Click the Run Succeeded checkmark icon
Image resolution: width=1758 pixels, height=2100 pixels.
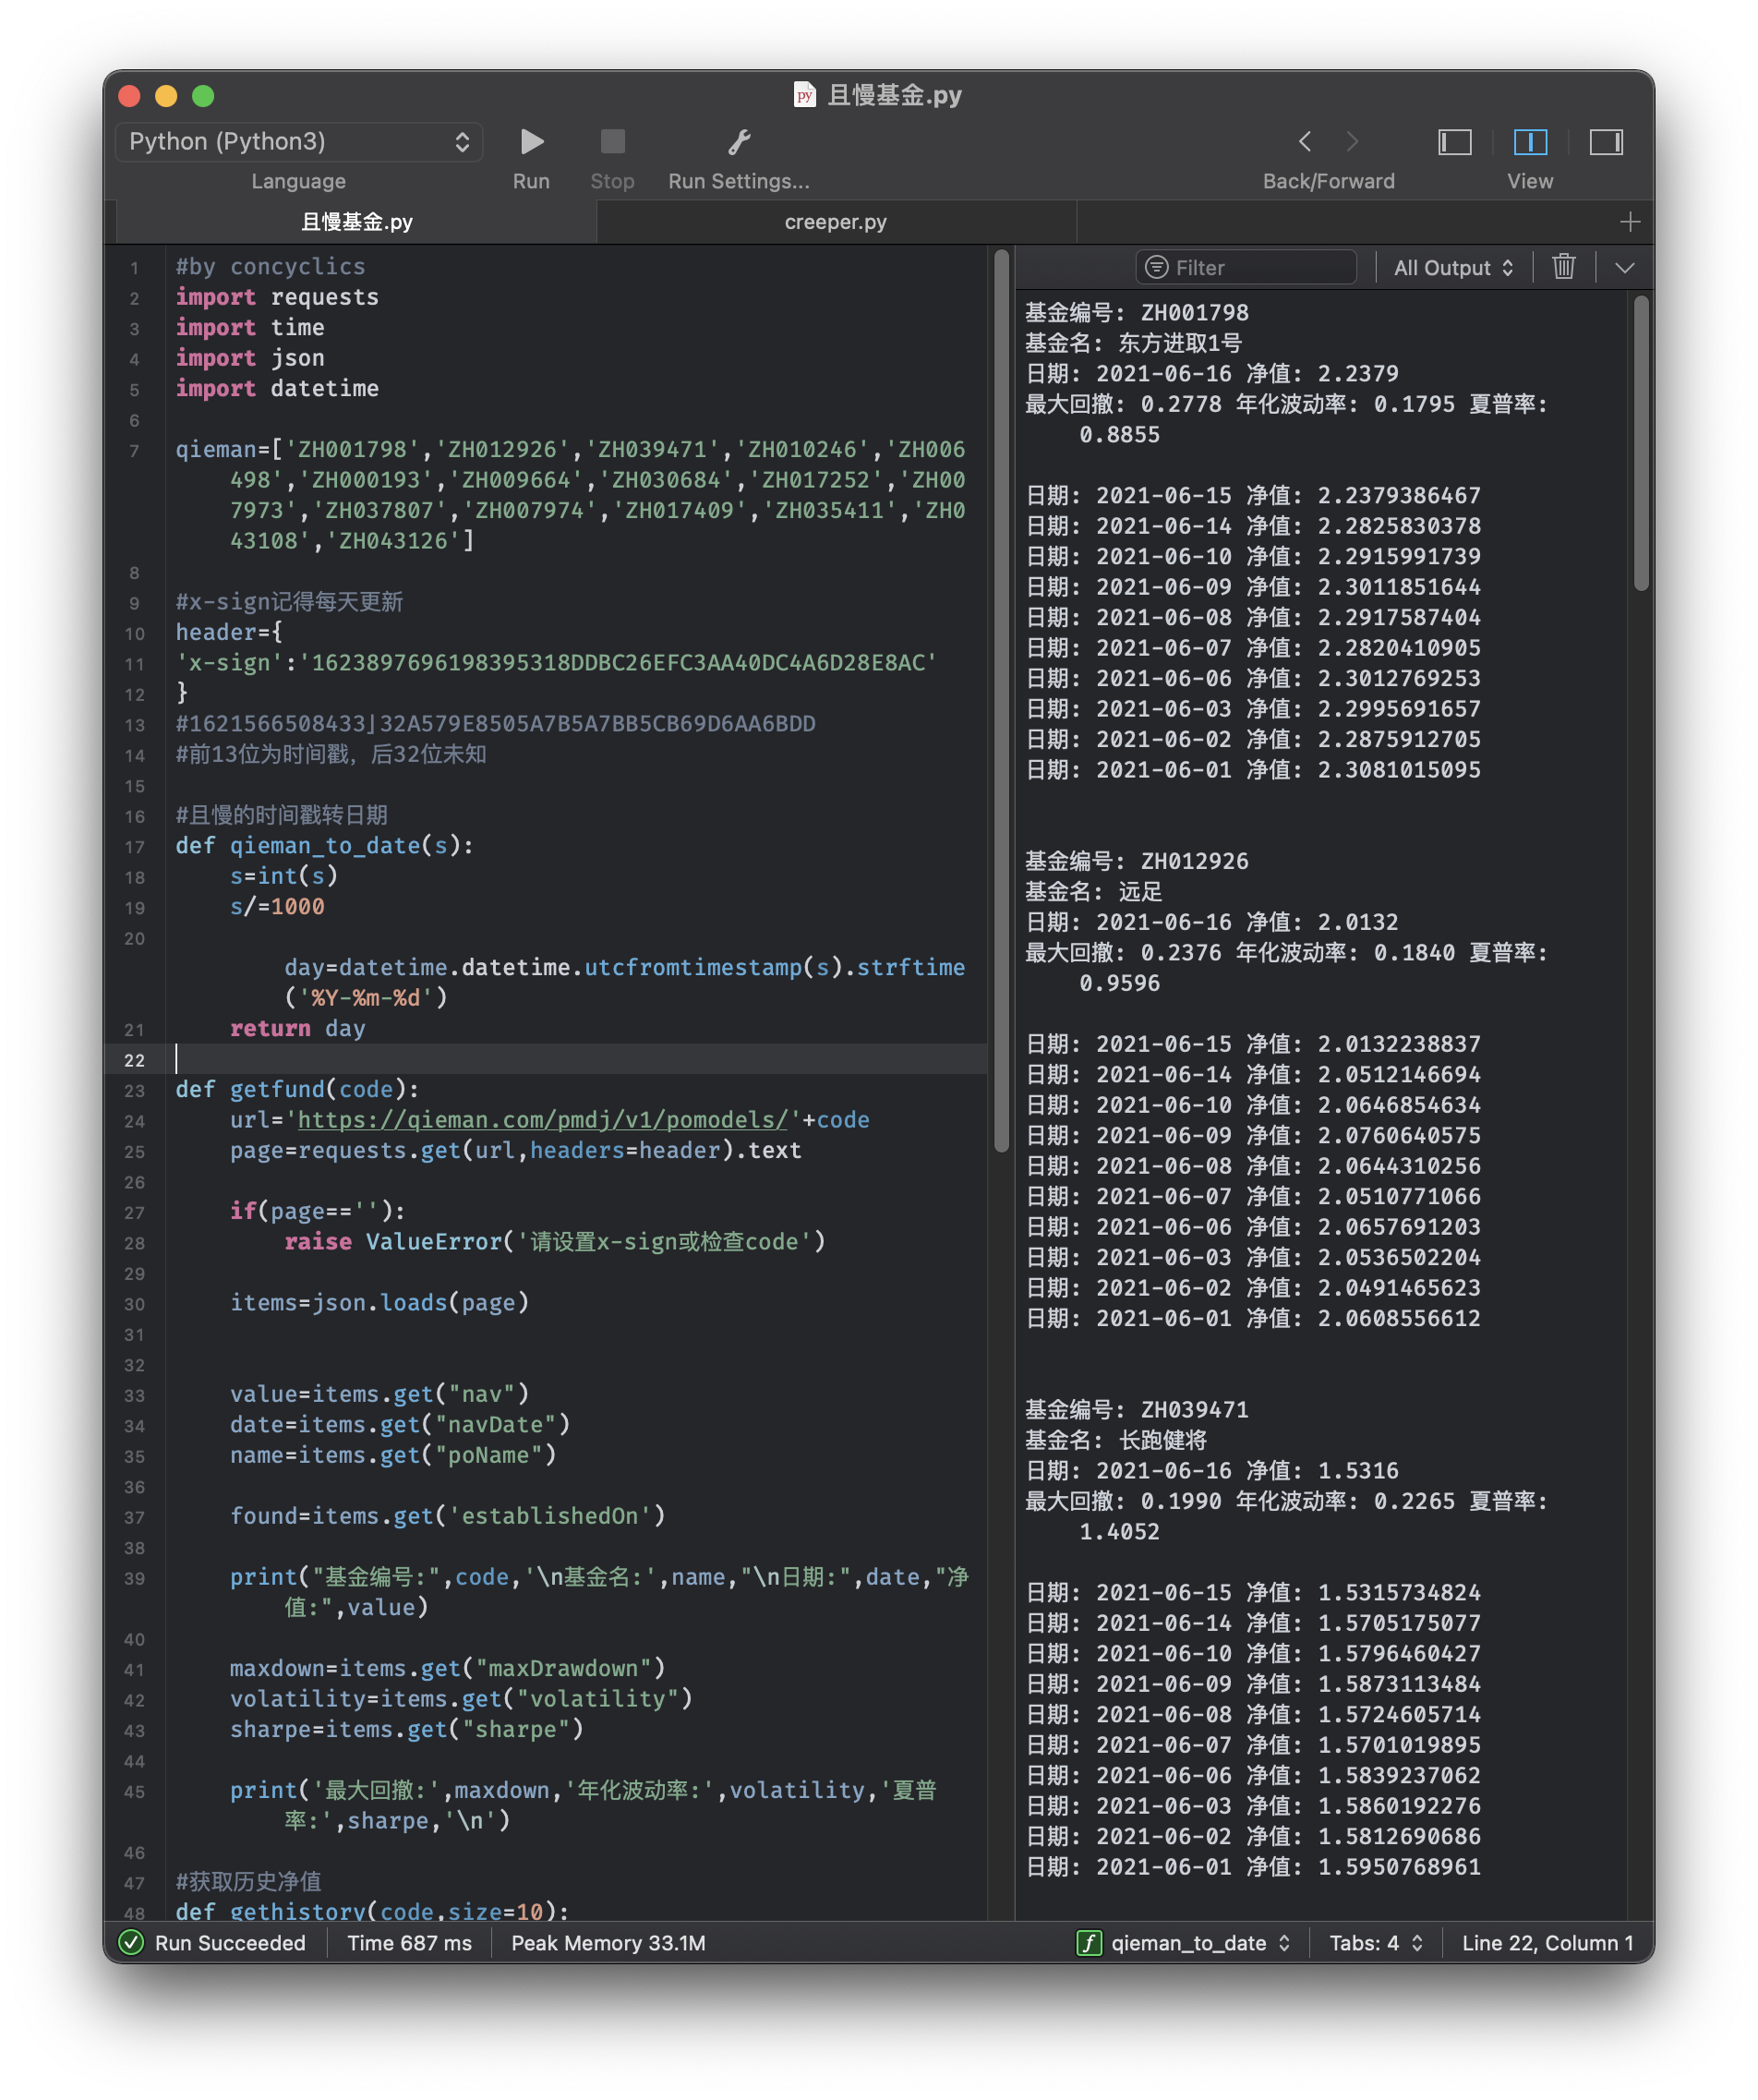click(131, 1942)
